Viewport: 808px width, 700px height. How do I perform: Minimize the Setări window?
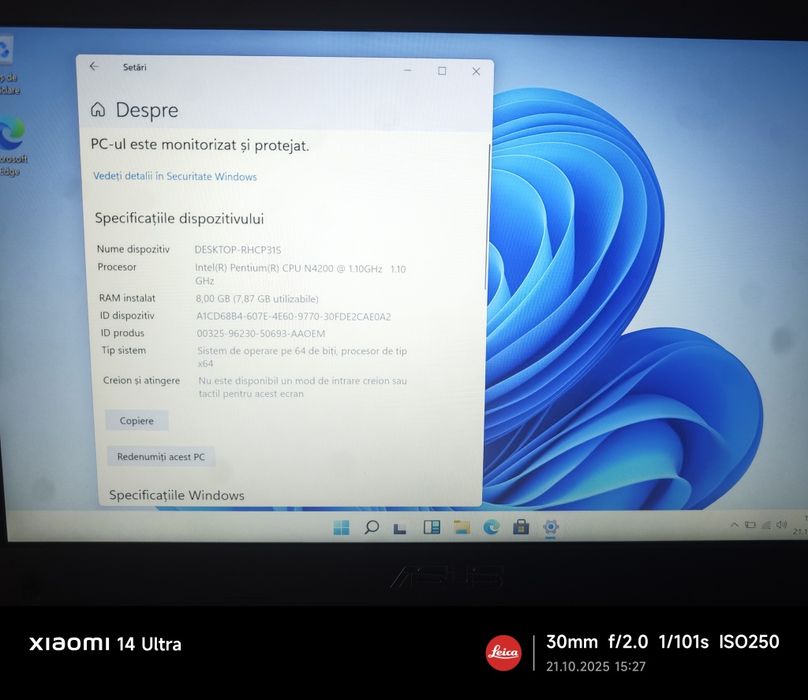408,70
